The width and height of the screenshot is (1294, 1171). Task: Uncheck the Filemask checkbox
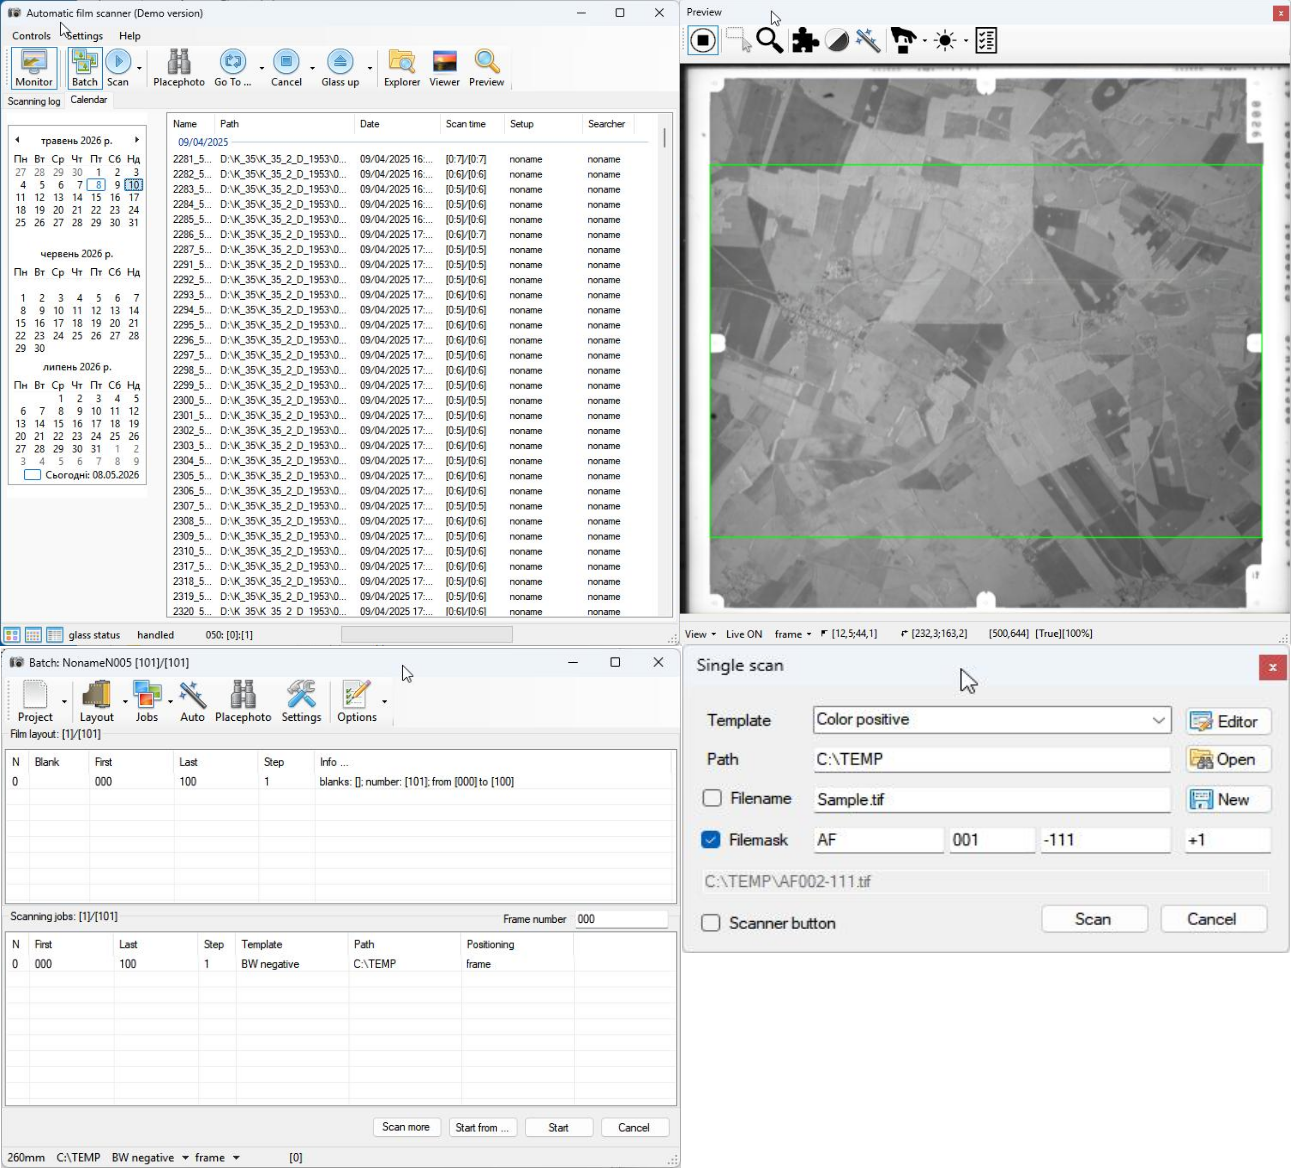point(711,842)
